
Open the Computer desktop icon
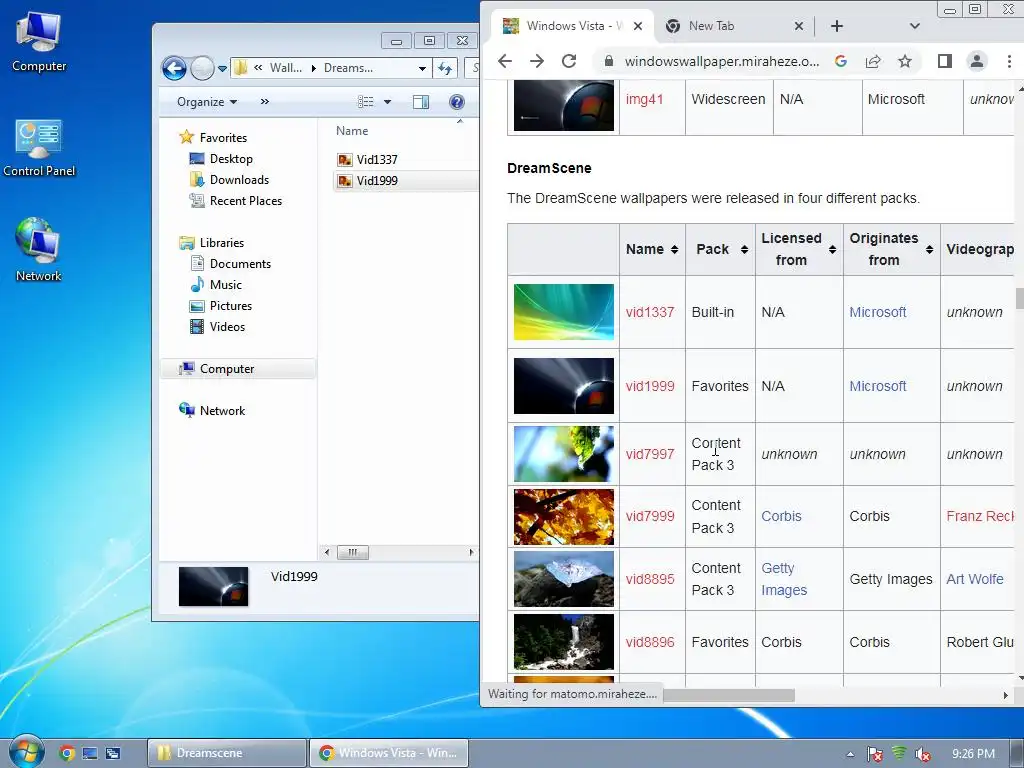[39, 42]
